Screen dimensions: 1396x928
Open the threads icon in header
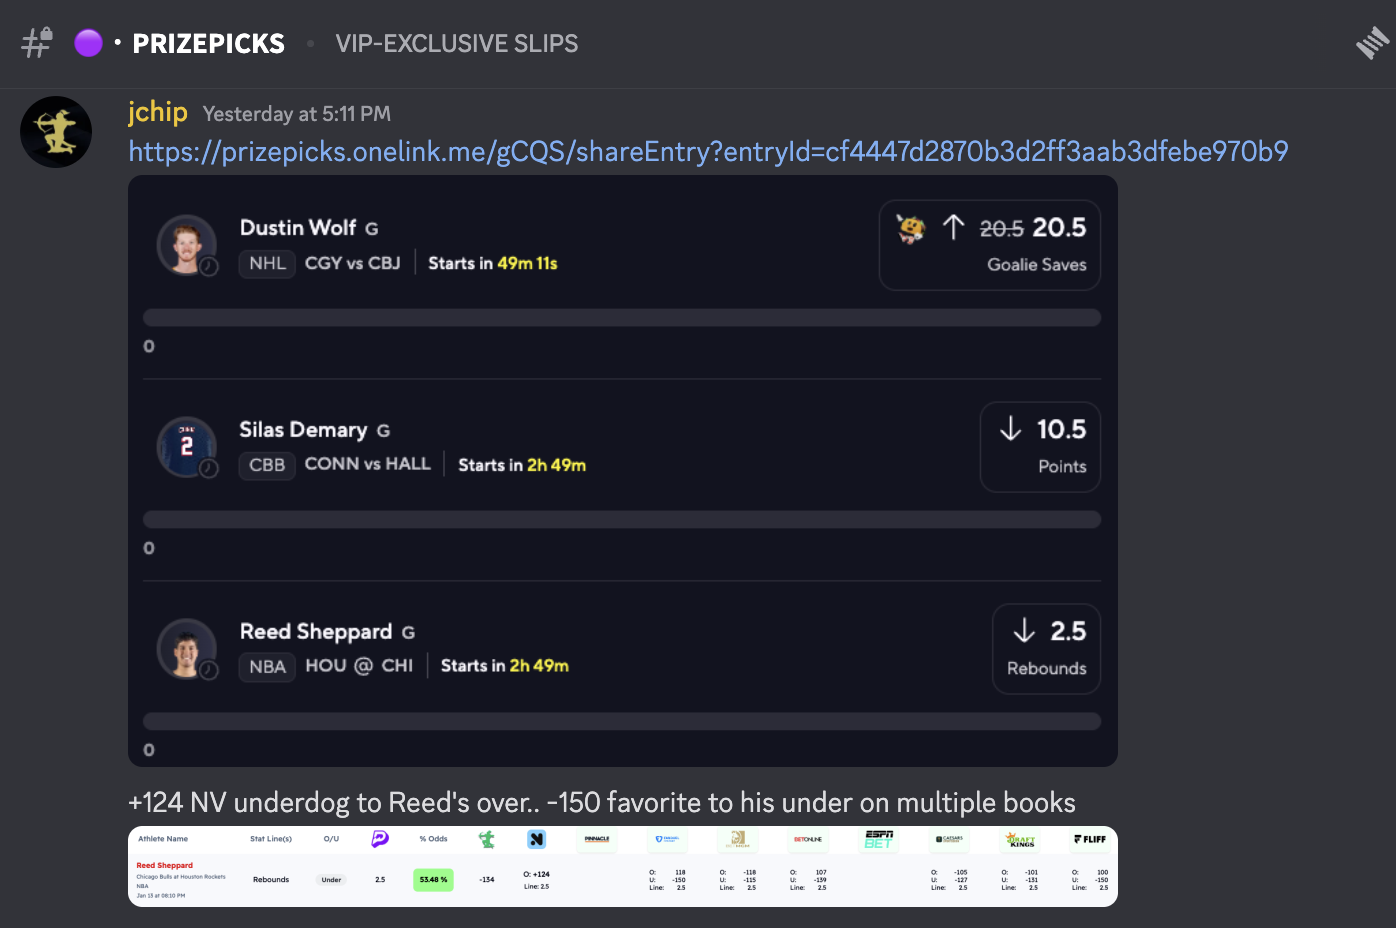click(1372, 43)
